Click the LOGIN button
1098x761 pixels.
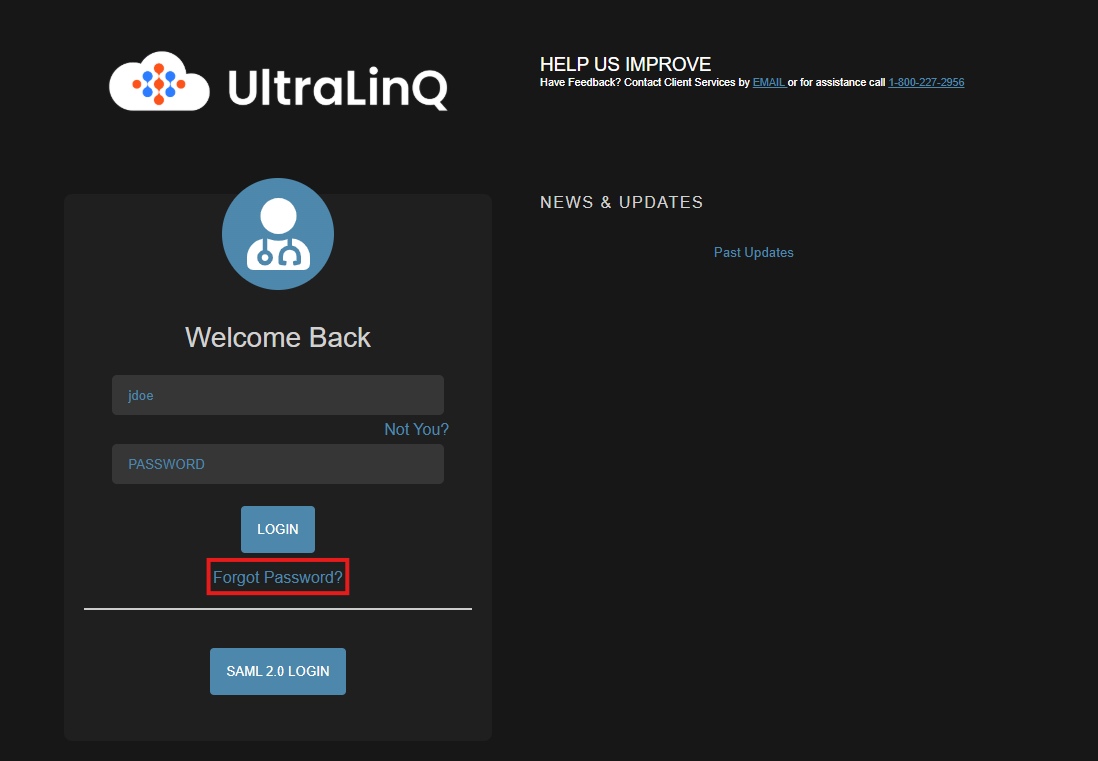point(278,529)
